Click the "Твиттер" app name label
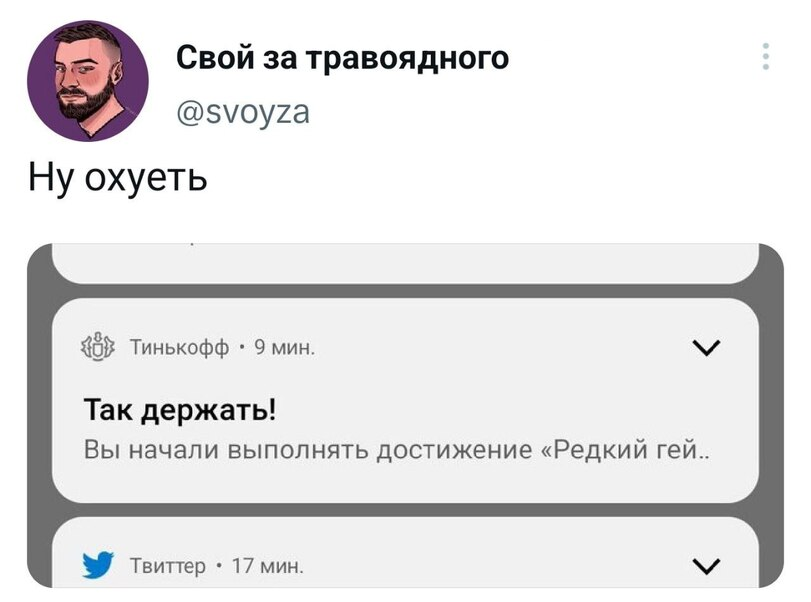The width and height of the screenshot is (811, 602). (168, 568)
